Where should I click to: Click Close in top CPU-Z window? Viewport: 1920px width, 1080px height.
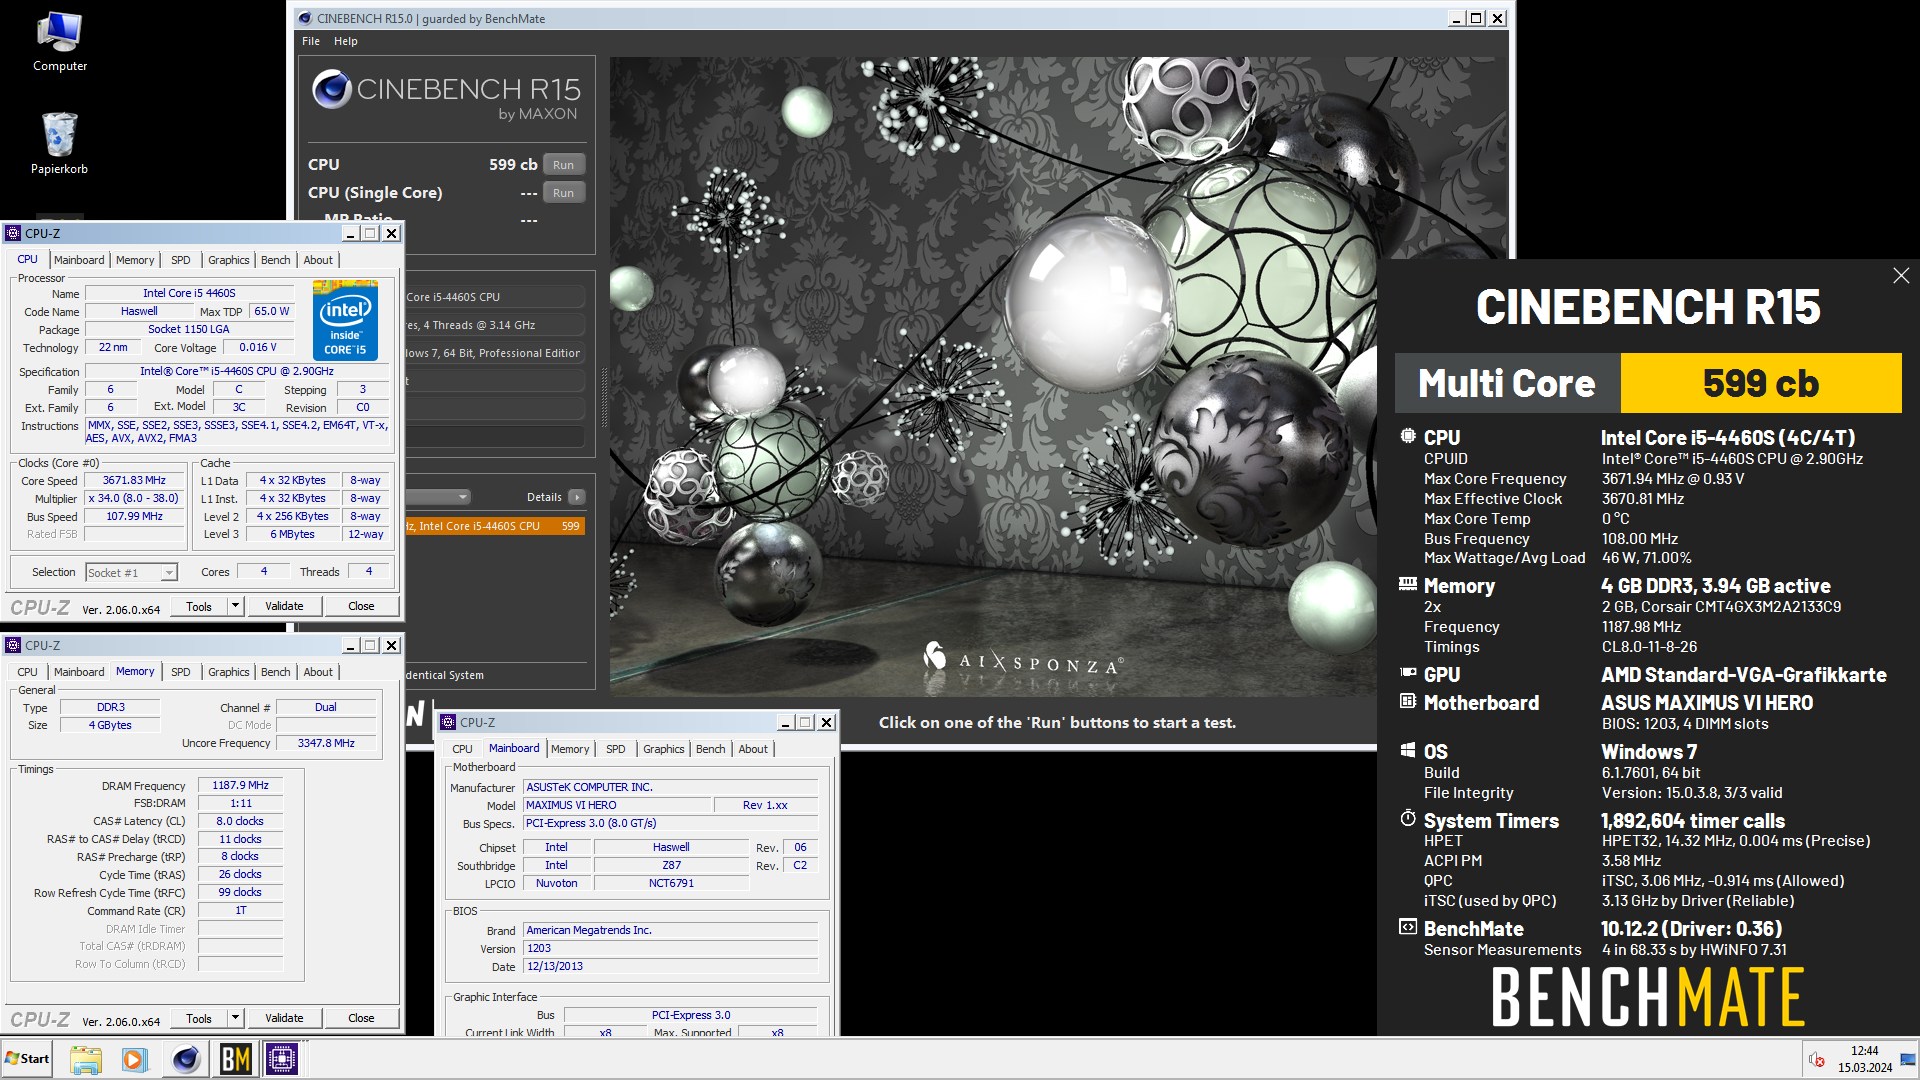pos(361,605)
